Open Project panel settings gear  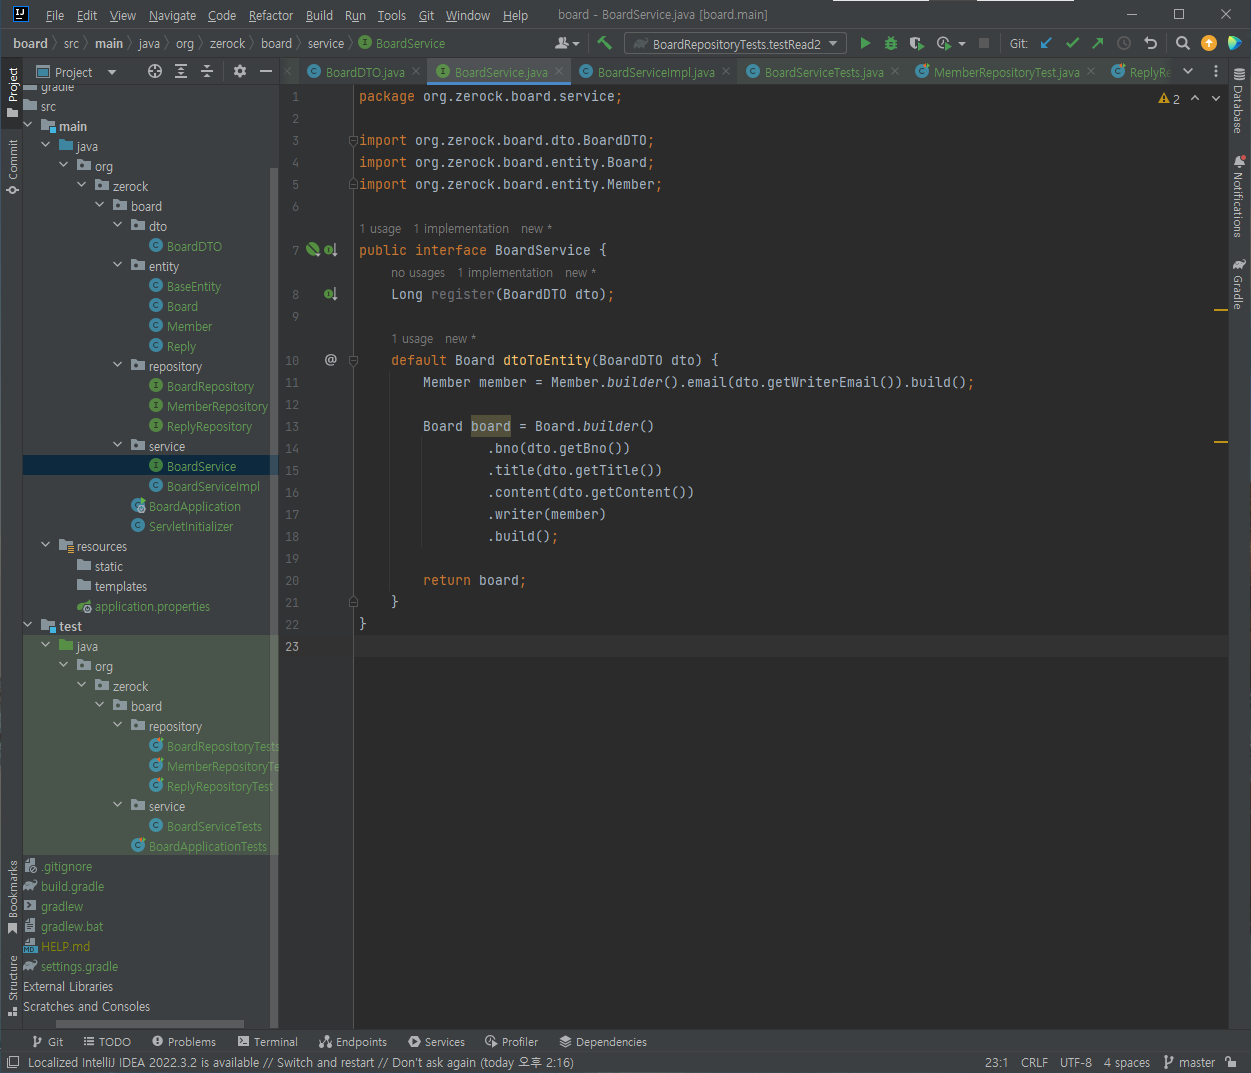click(239, 71)
